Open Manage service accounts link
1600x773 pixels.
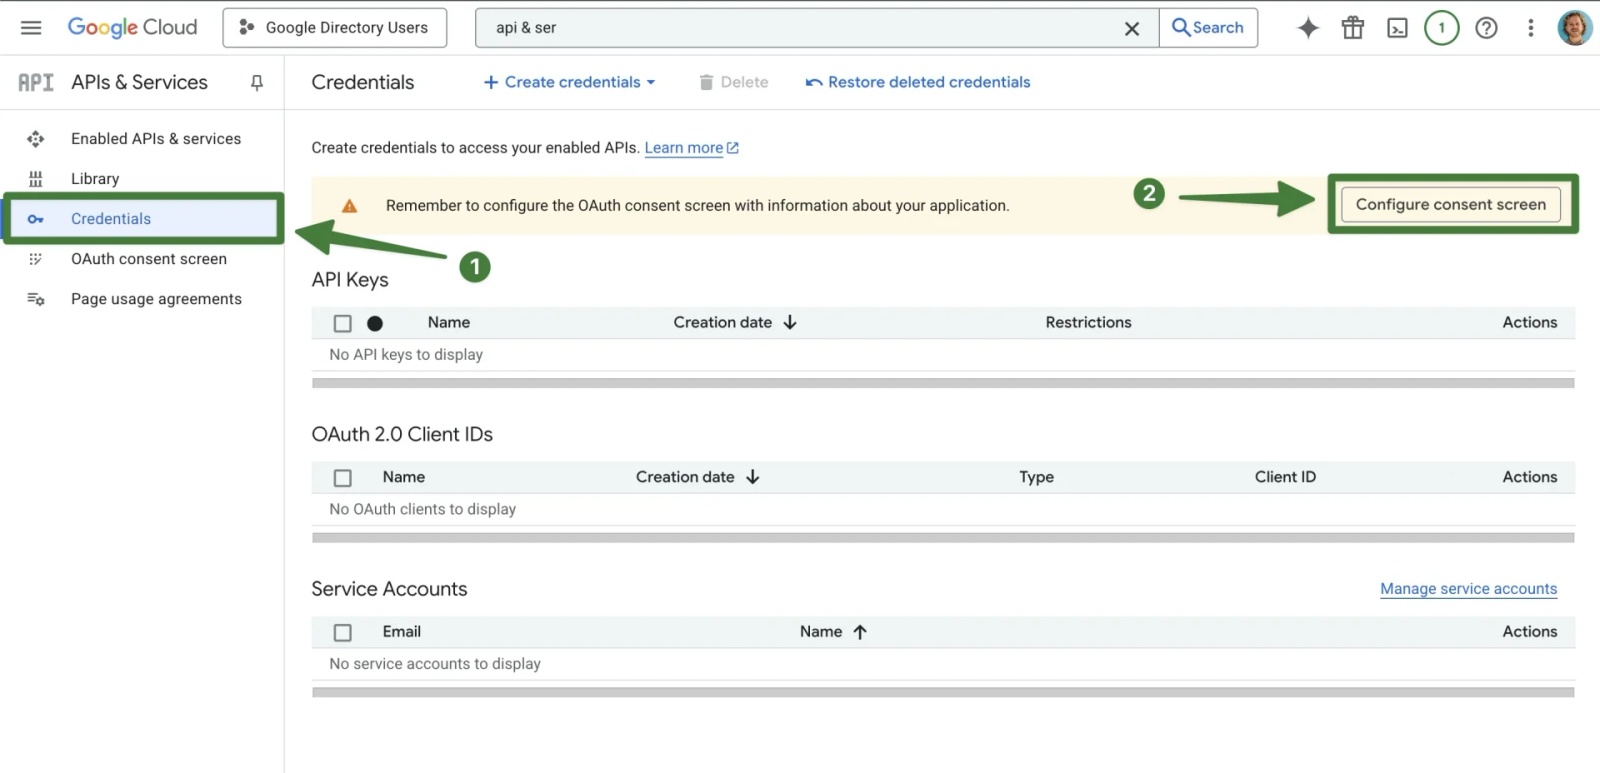1468,589
